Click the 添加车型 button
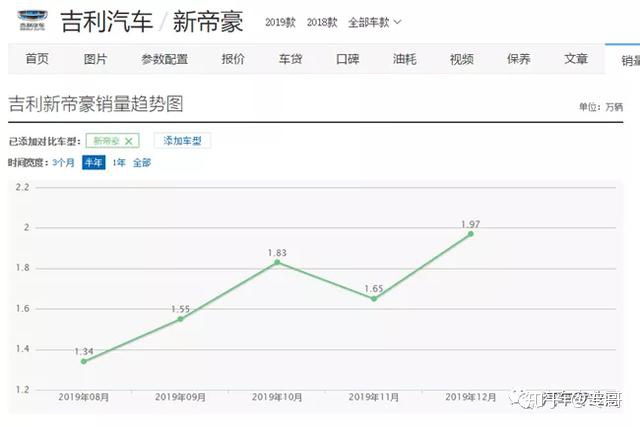Screen dimensions: 640x427 [182, 141]
